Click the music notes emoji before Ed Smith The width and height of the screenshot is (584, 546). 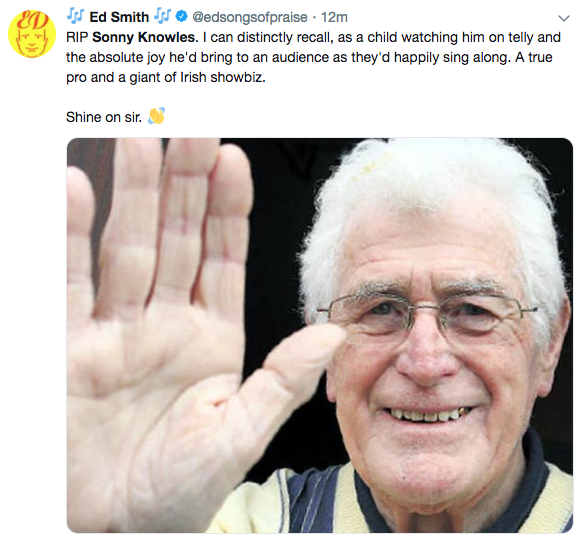pos(75,16)
